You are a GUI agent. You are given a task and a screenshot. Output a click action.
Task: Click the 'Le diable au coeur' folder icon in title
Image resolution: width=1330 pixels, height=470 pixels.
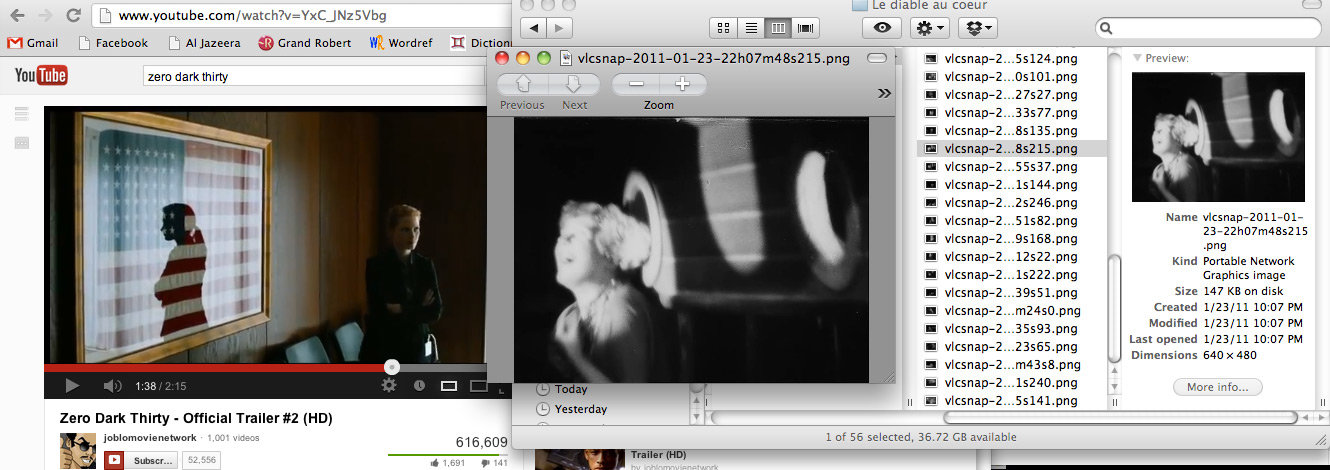[859, 5]
